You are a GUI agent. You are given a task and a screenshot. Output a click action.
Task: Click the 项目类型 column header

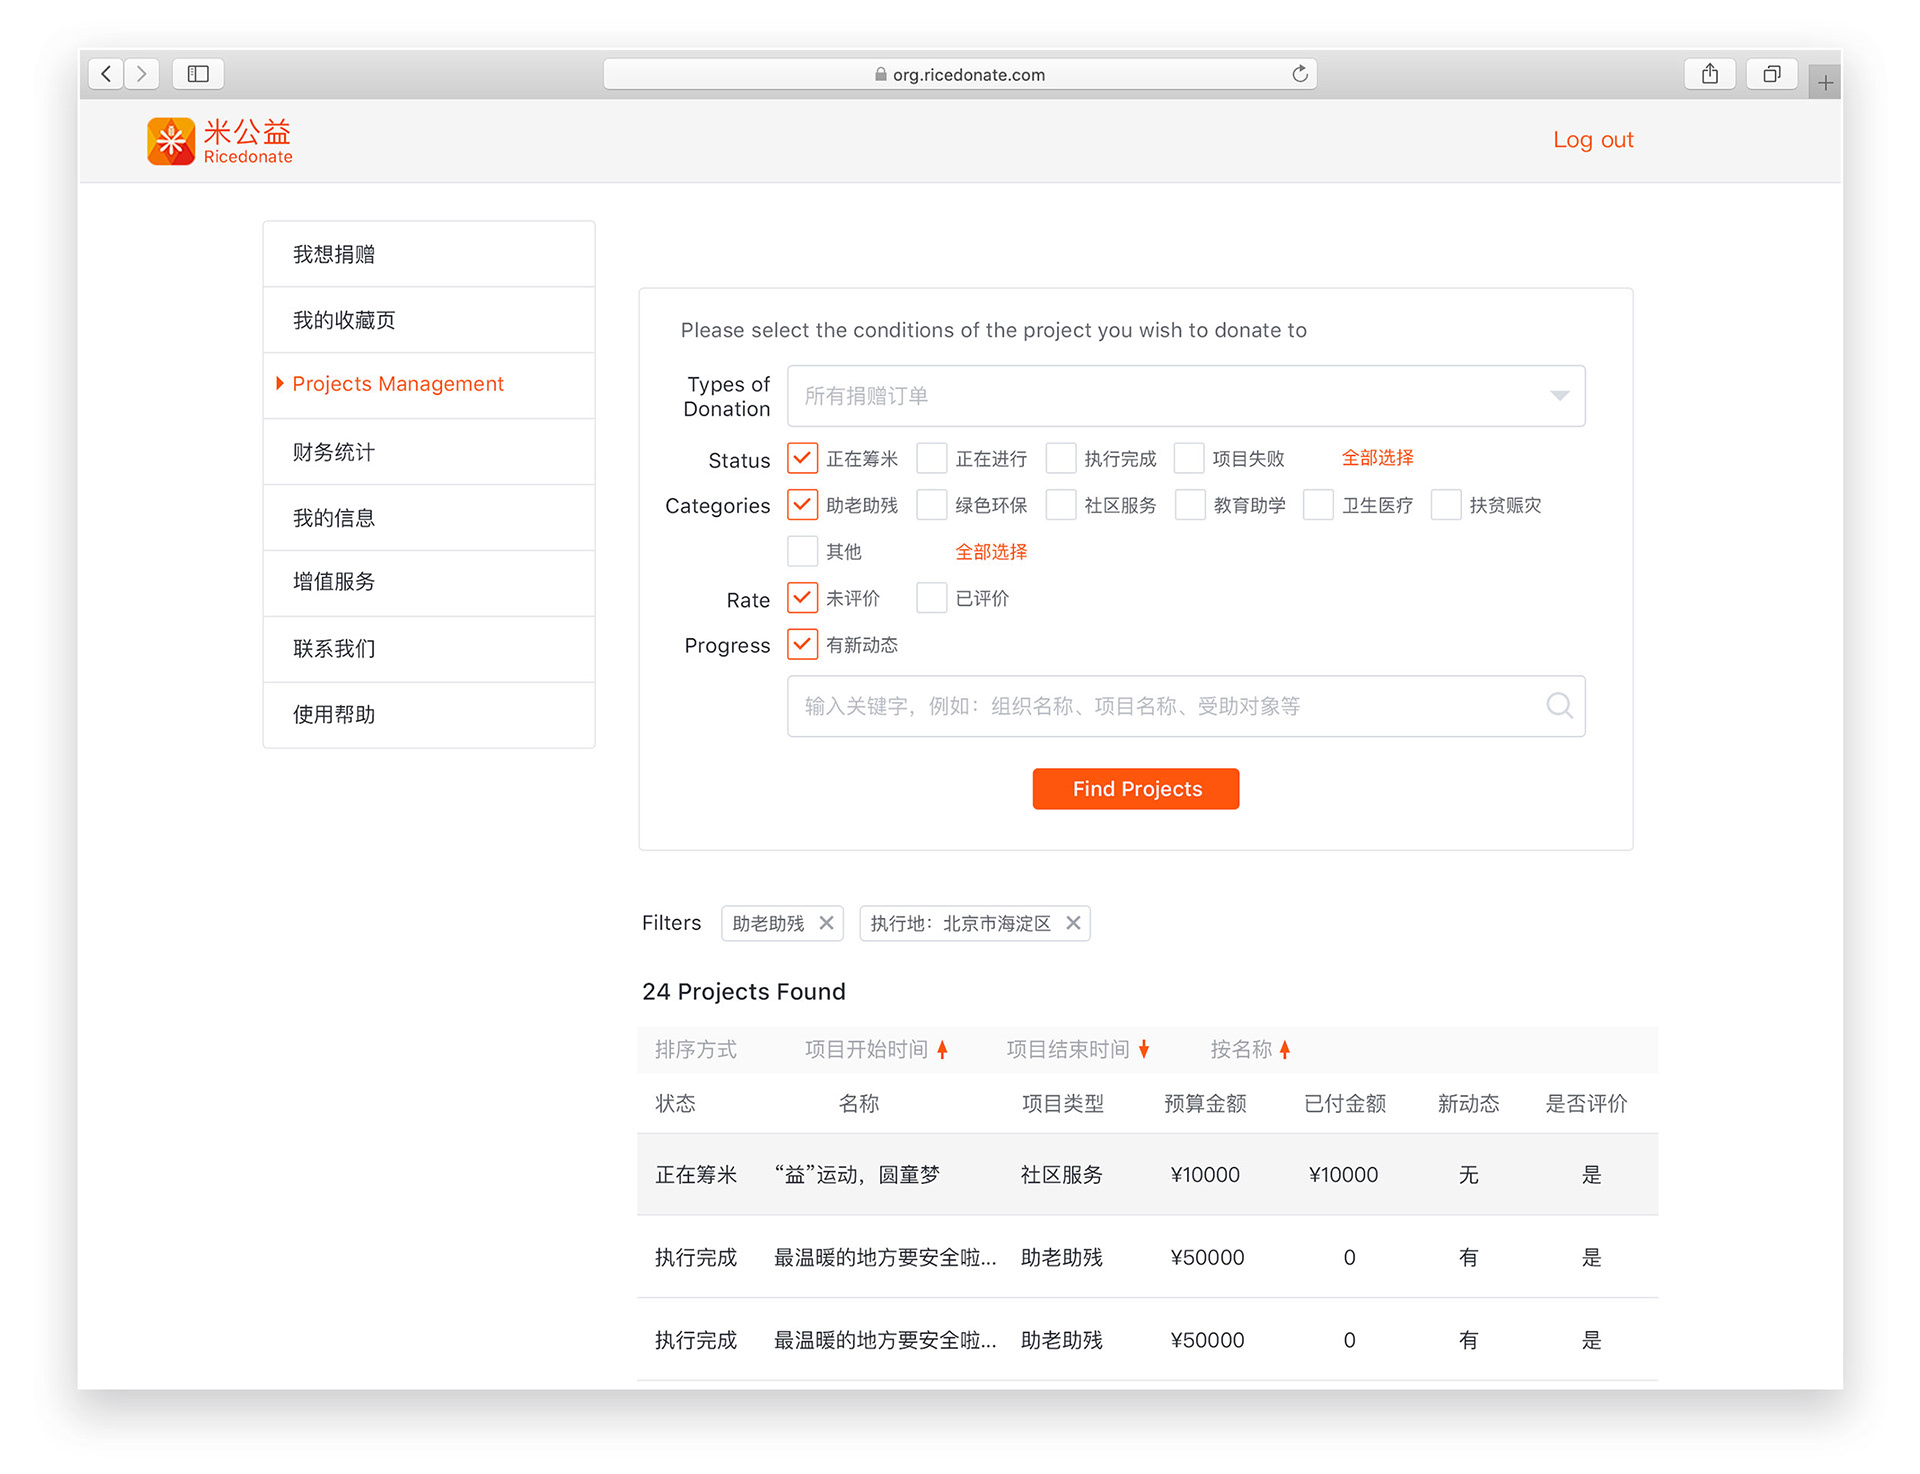click(1062, 1103)
